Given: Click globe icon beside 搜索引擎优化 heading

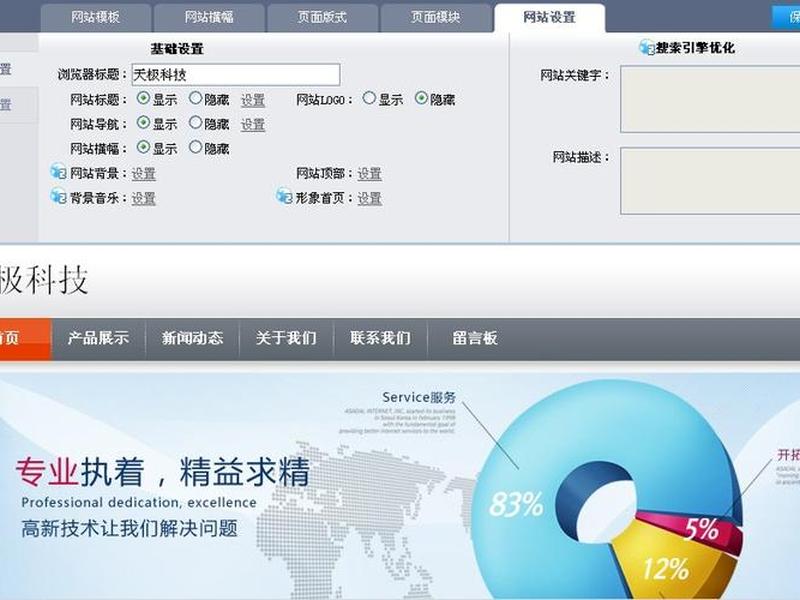Looking at the screenshot, I should (647, 47).
